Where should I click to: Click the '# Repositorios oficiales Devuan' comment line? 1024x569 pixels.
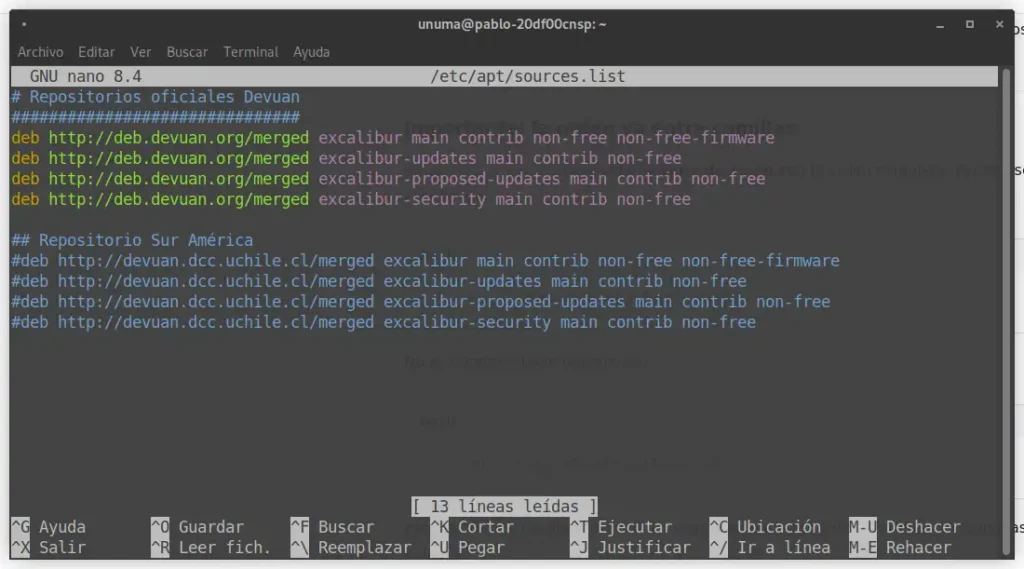(155, 97)
